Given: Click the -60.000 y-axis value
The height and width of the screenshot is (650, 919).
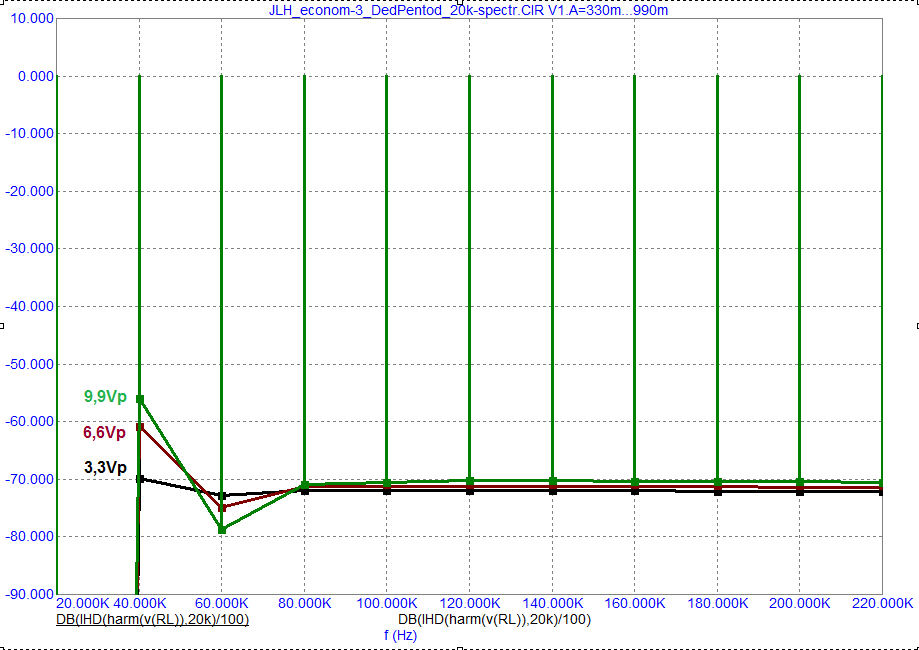Looking at the screenshot, I should point(30,421).
